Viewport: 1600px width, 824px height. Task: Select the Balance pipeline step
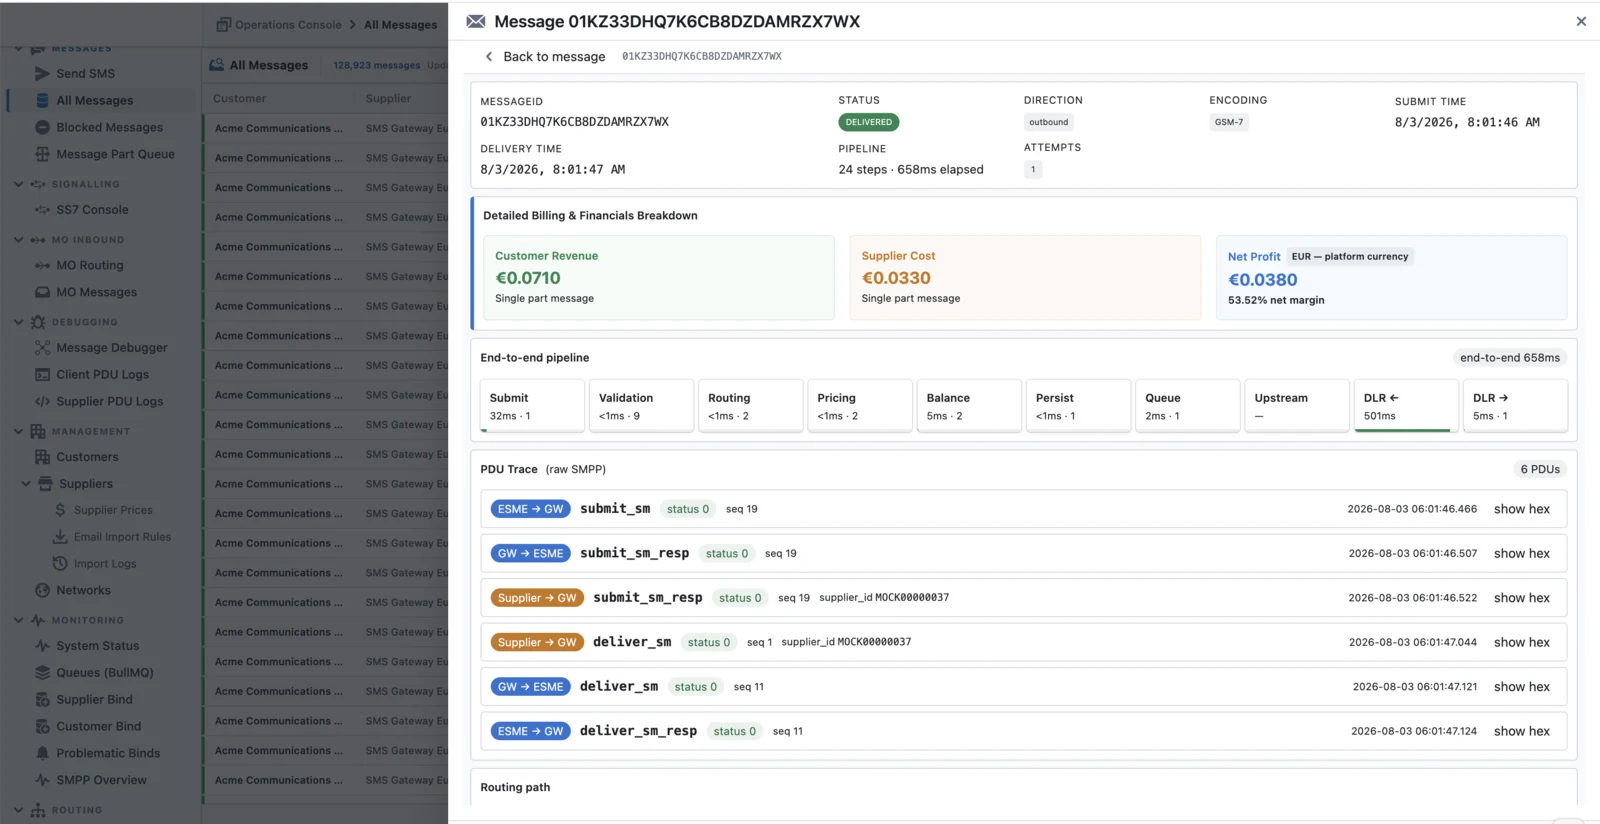(x=969, y=405)
